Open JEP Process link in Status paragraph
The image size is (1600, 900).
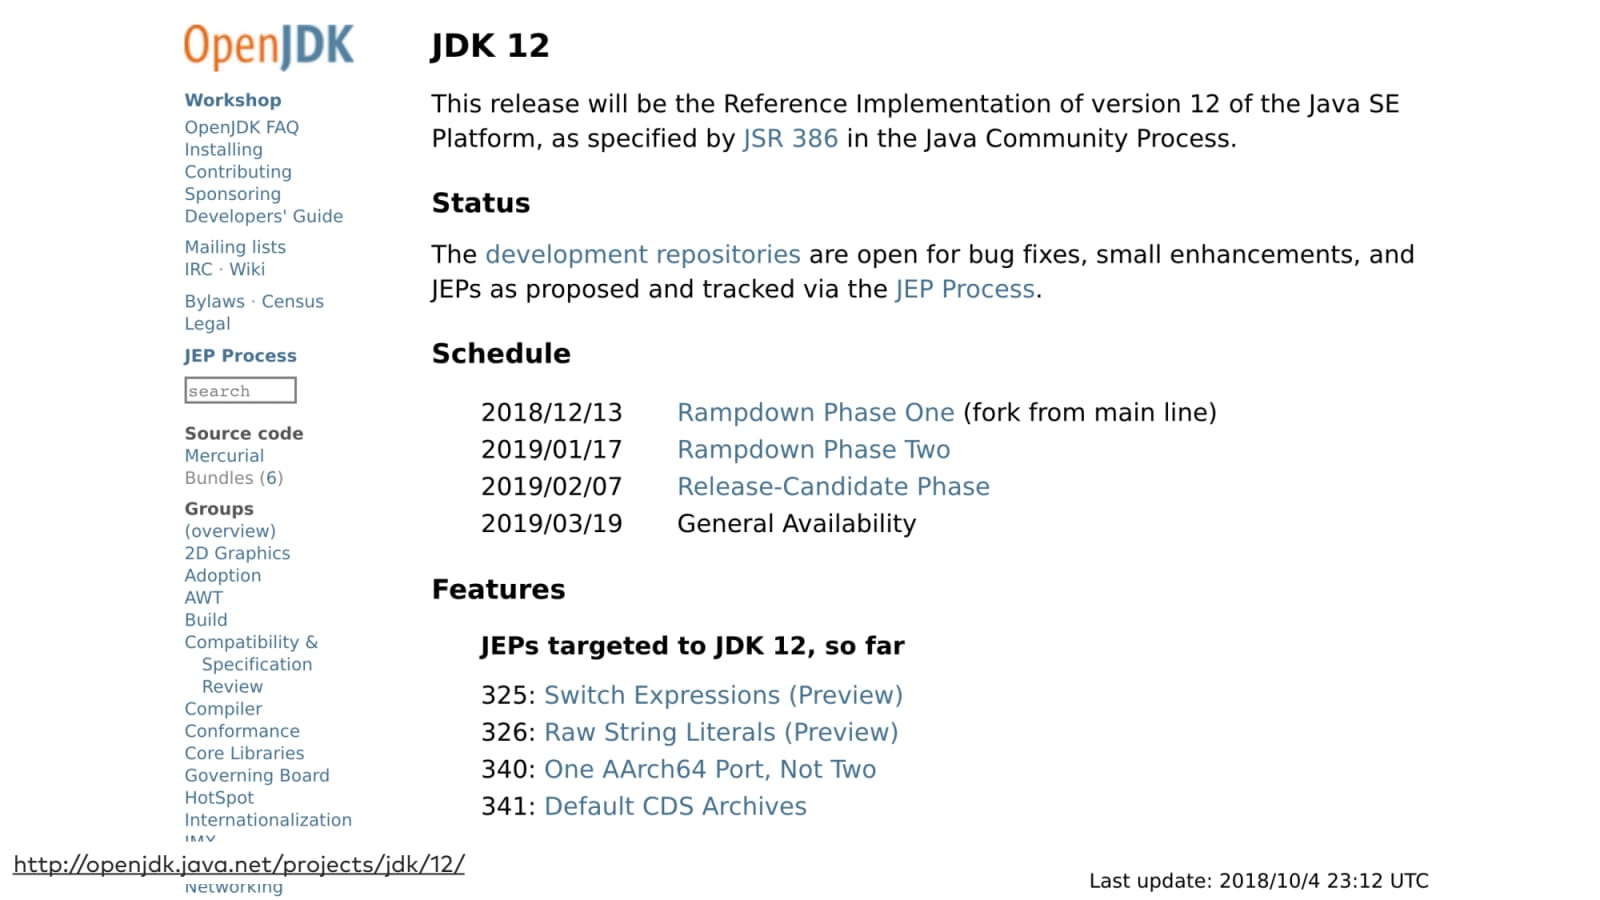pyautogui.click(x=965, y=290)
